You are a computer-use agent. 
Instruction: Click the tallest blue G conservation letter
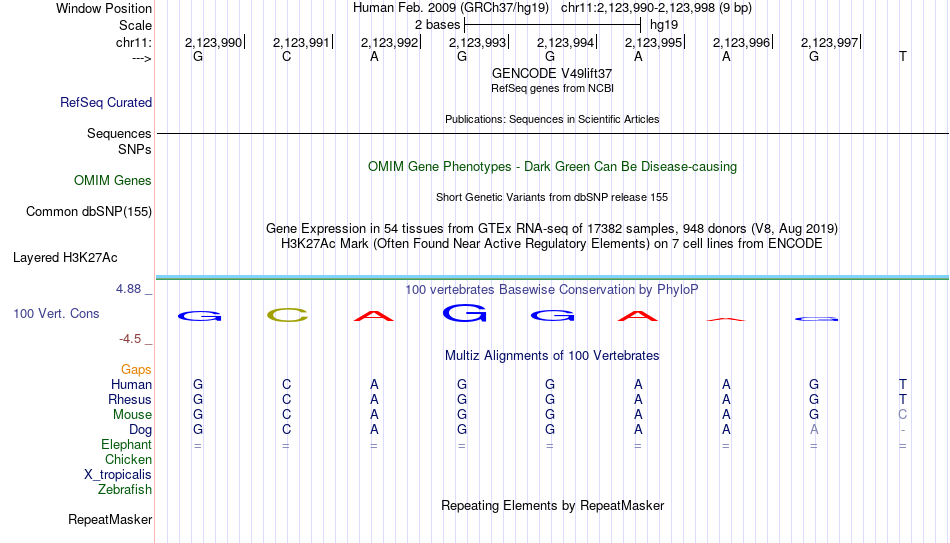tap(465, 313)
